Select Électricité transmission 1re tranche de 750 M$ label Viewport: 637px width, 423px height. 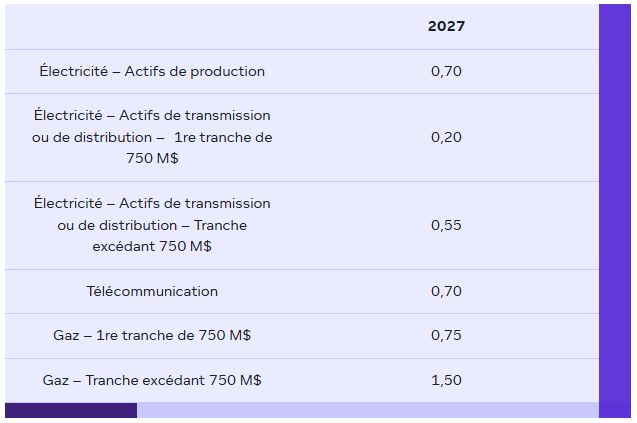(152, 137)
